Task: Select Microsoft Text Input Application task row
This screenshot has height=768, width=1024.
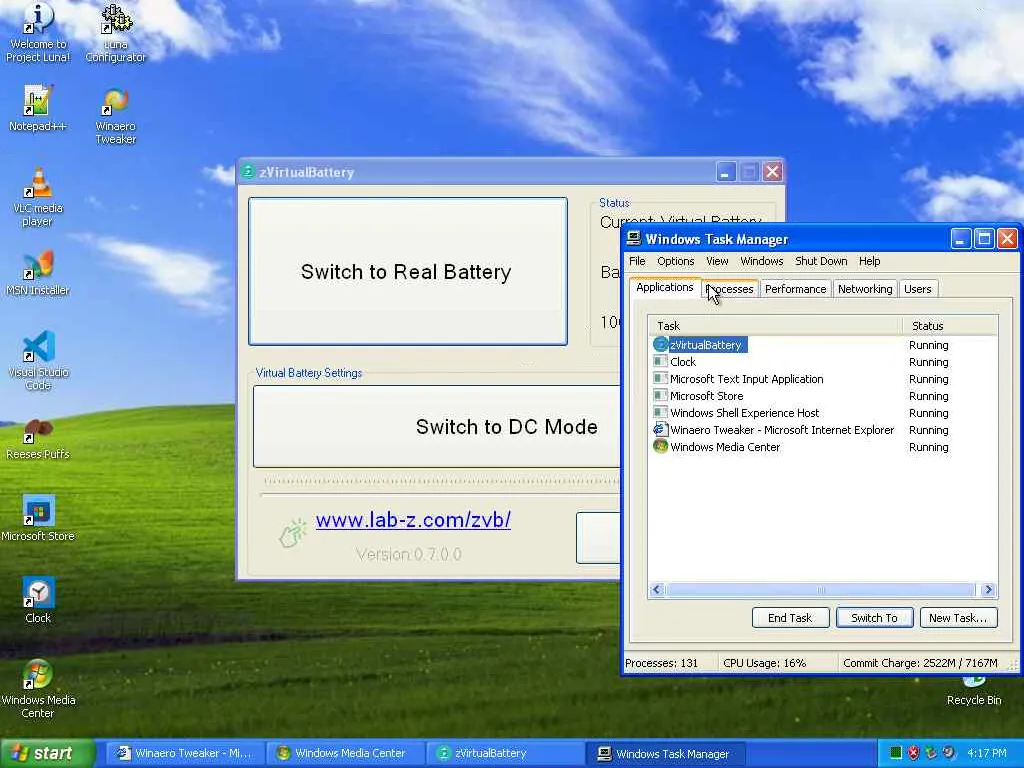Action: (823, 379)
